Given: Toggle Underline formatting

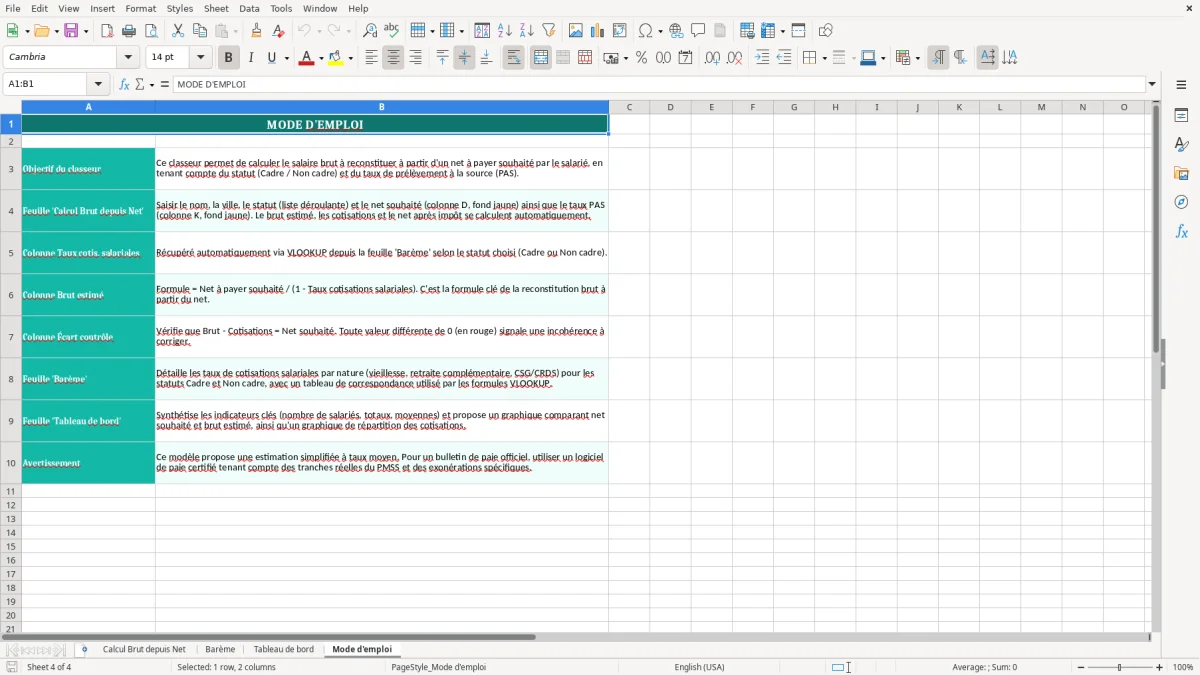Looking at the screenshot, I should pos(271,58).
